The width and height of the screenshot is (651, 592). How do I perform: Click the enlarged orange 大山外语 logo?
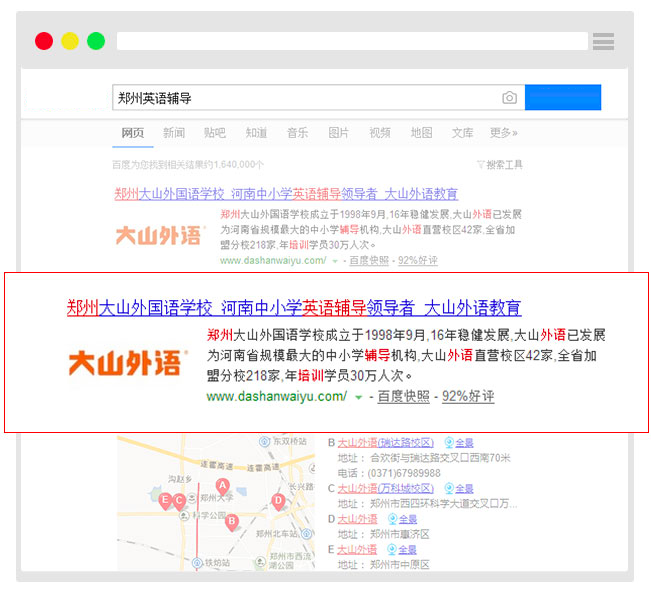pos(128,363)
